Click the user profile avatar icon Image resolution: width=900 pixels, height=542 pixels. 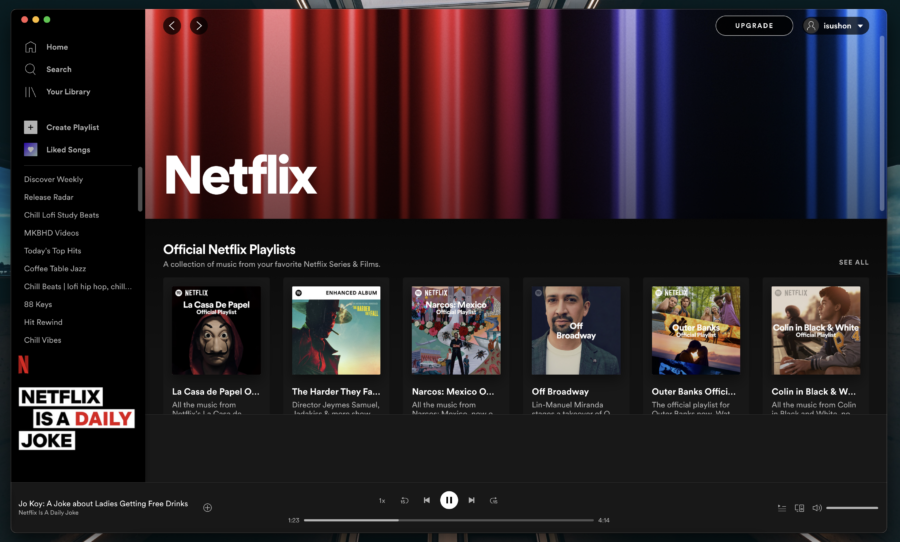(811, 26)
